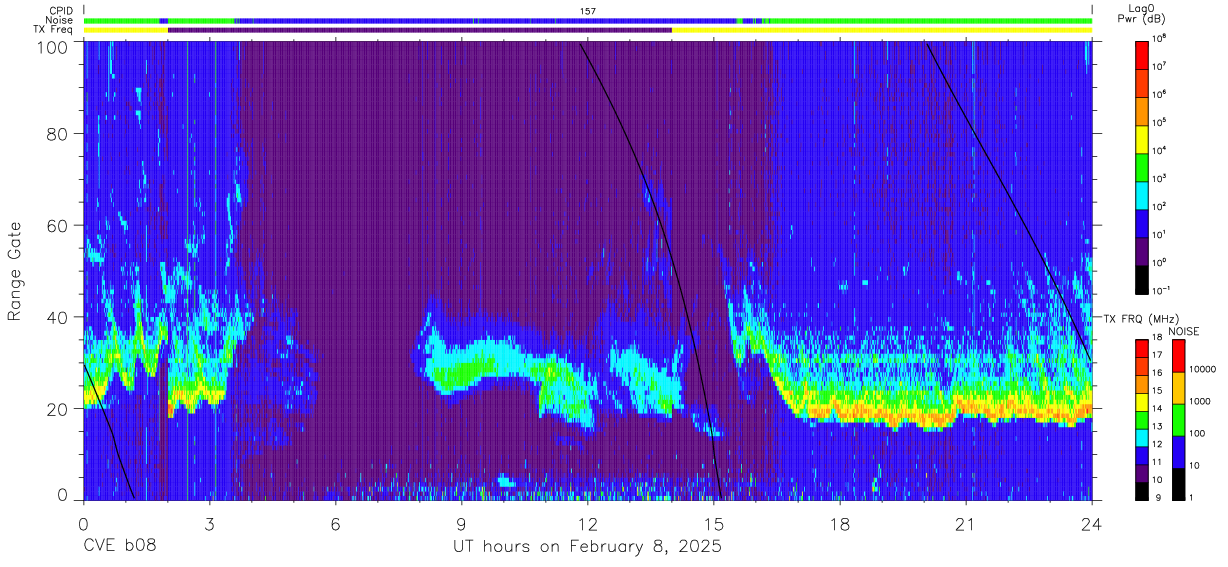
Task: Select the yellow 14–15 MHz TX FRQ swatch
Action: click(1142, 402)
